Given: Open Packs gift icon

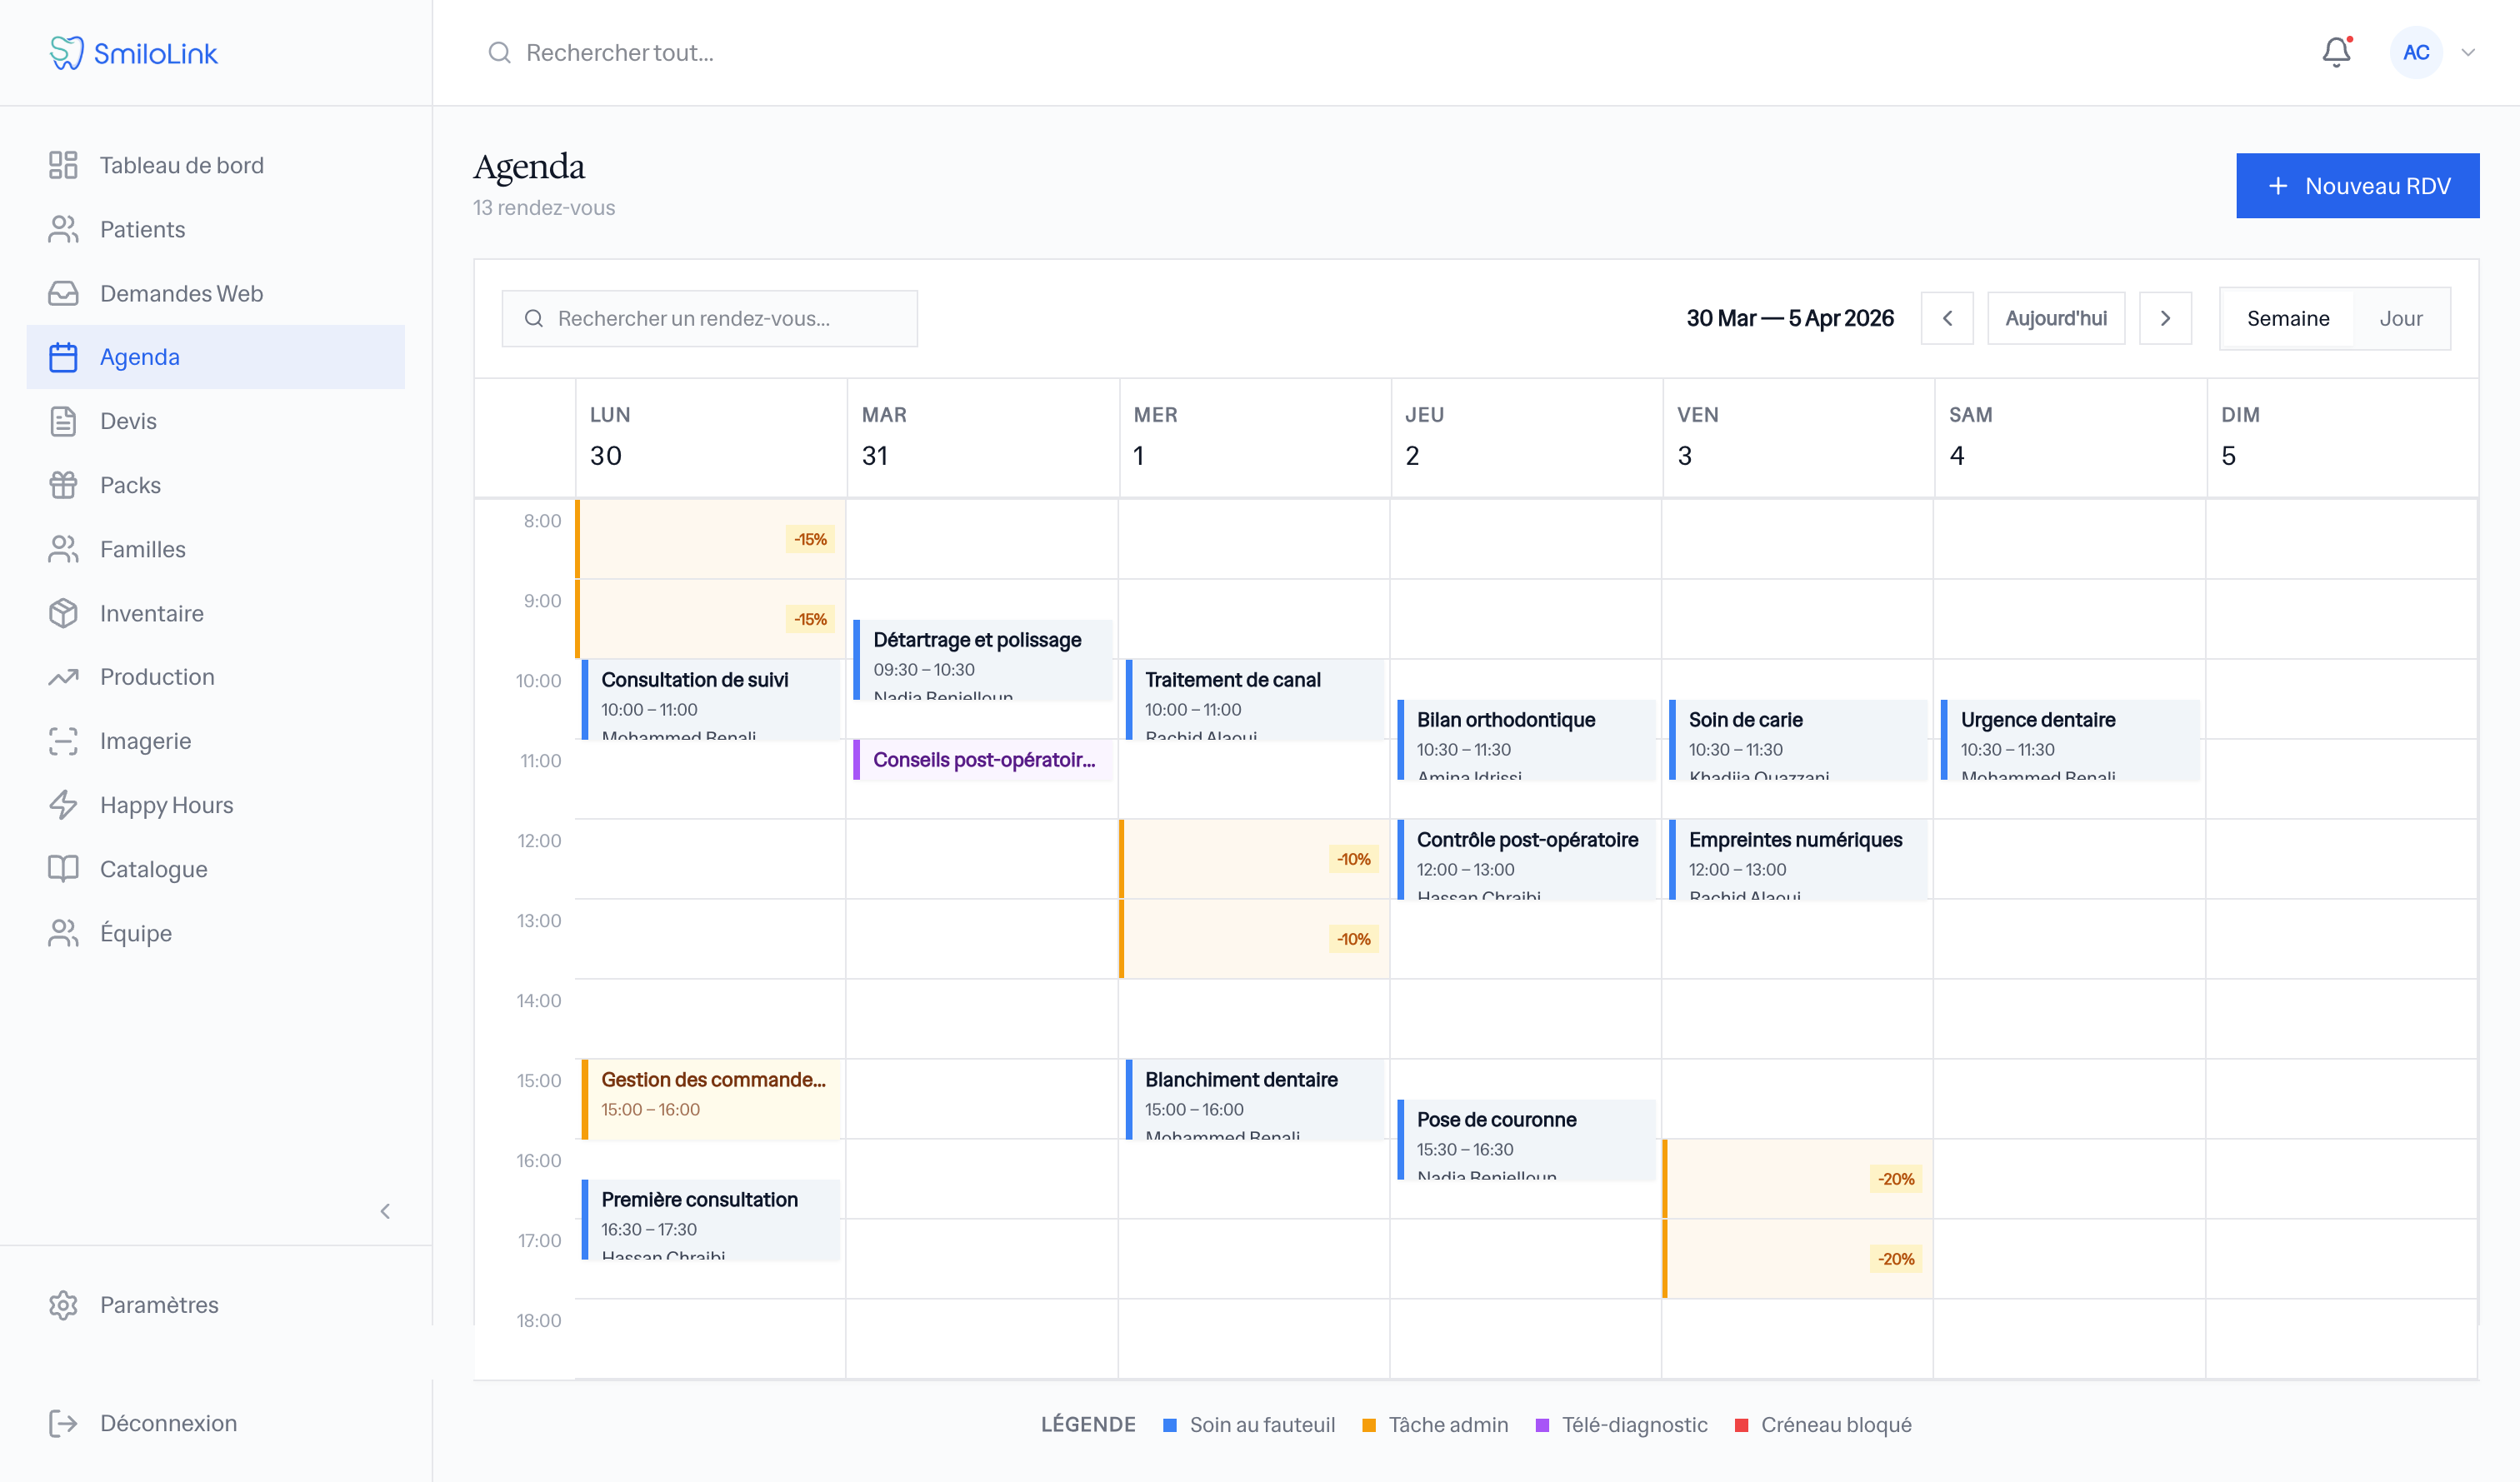Looking at the screenshot, I should 63,485.
